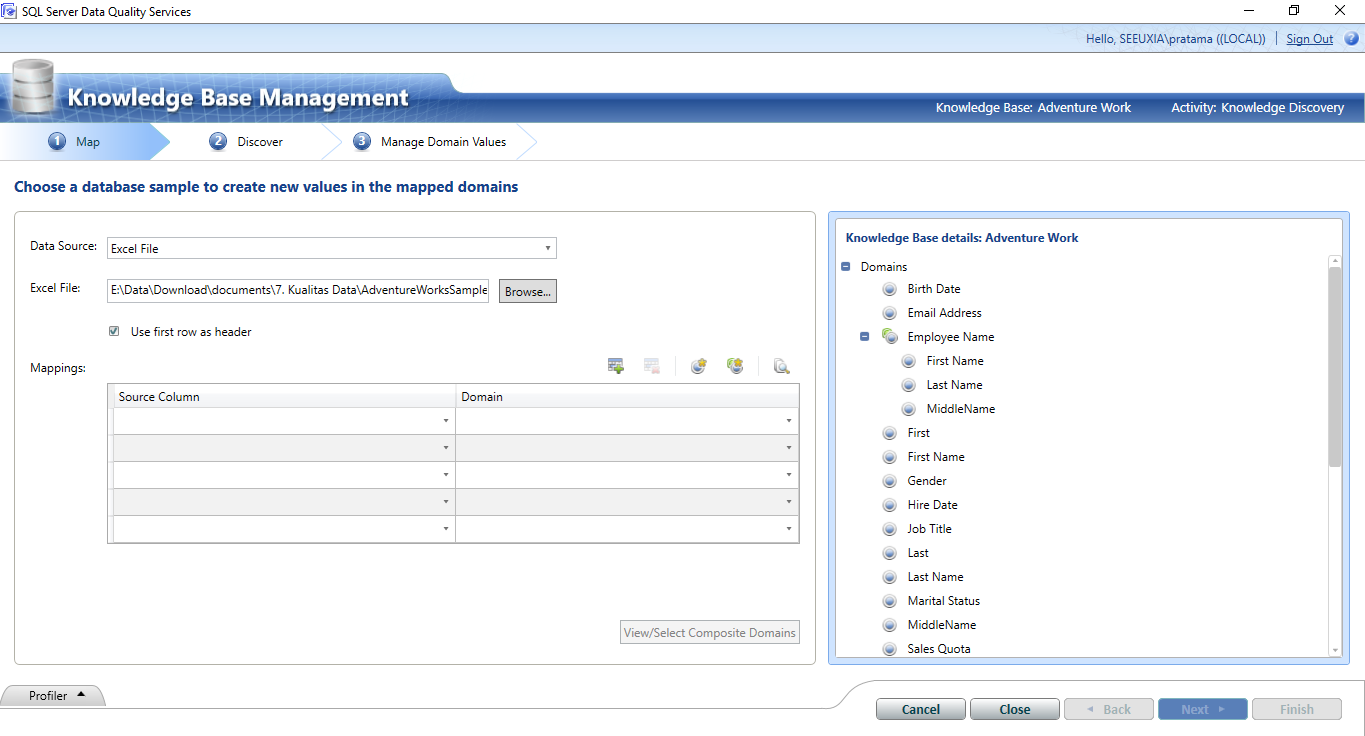The height and width of the screenshot is (736, 1365).
Task: Restore down the application window
Action: point(1294,11)
